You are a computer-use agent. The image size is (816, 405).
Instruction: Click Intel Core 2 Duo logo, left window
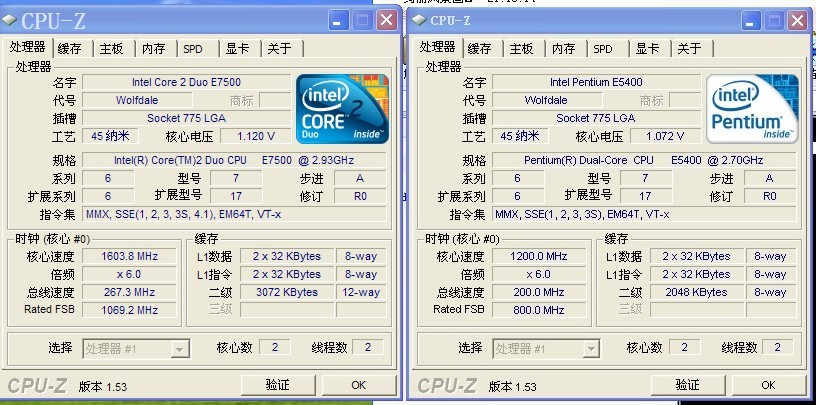[x=342, y=109]
